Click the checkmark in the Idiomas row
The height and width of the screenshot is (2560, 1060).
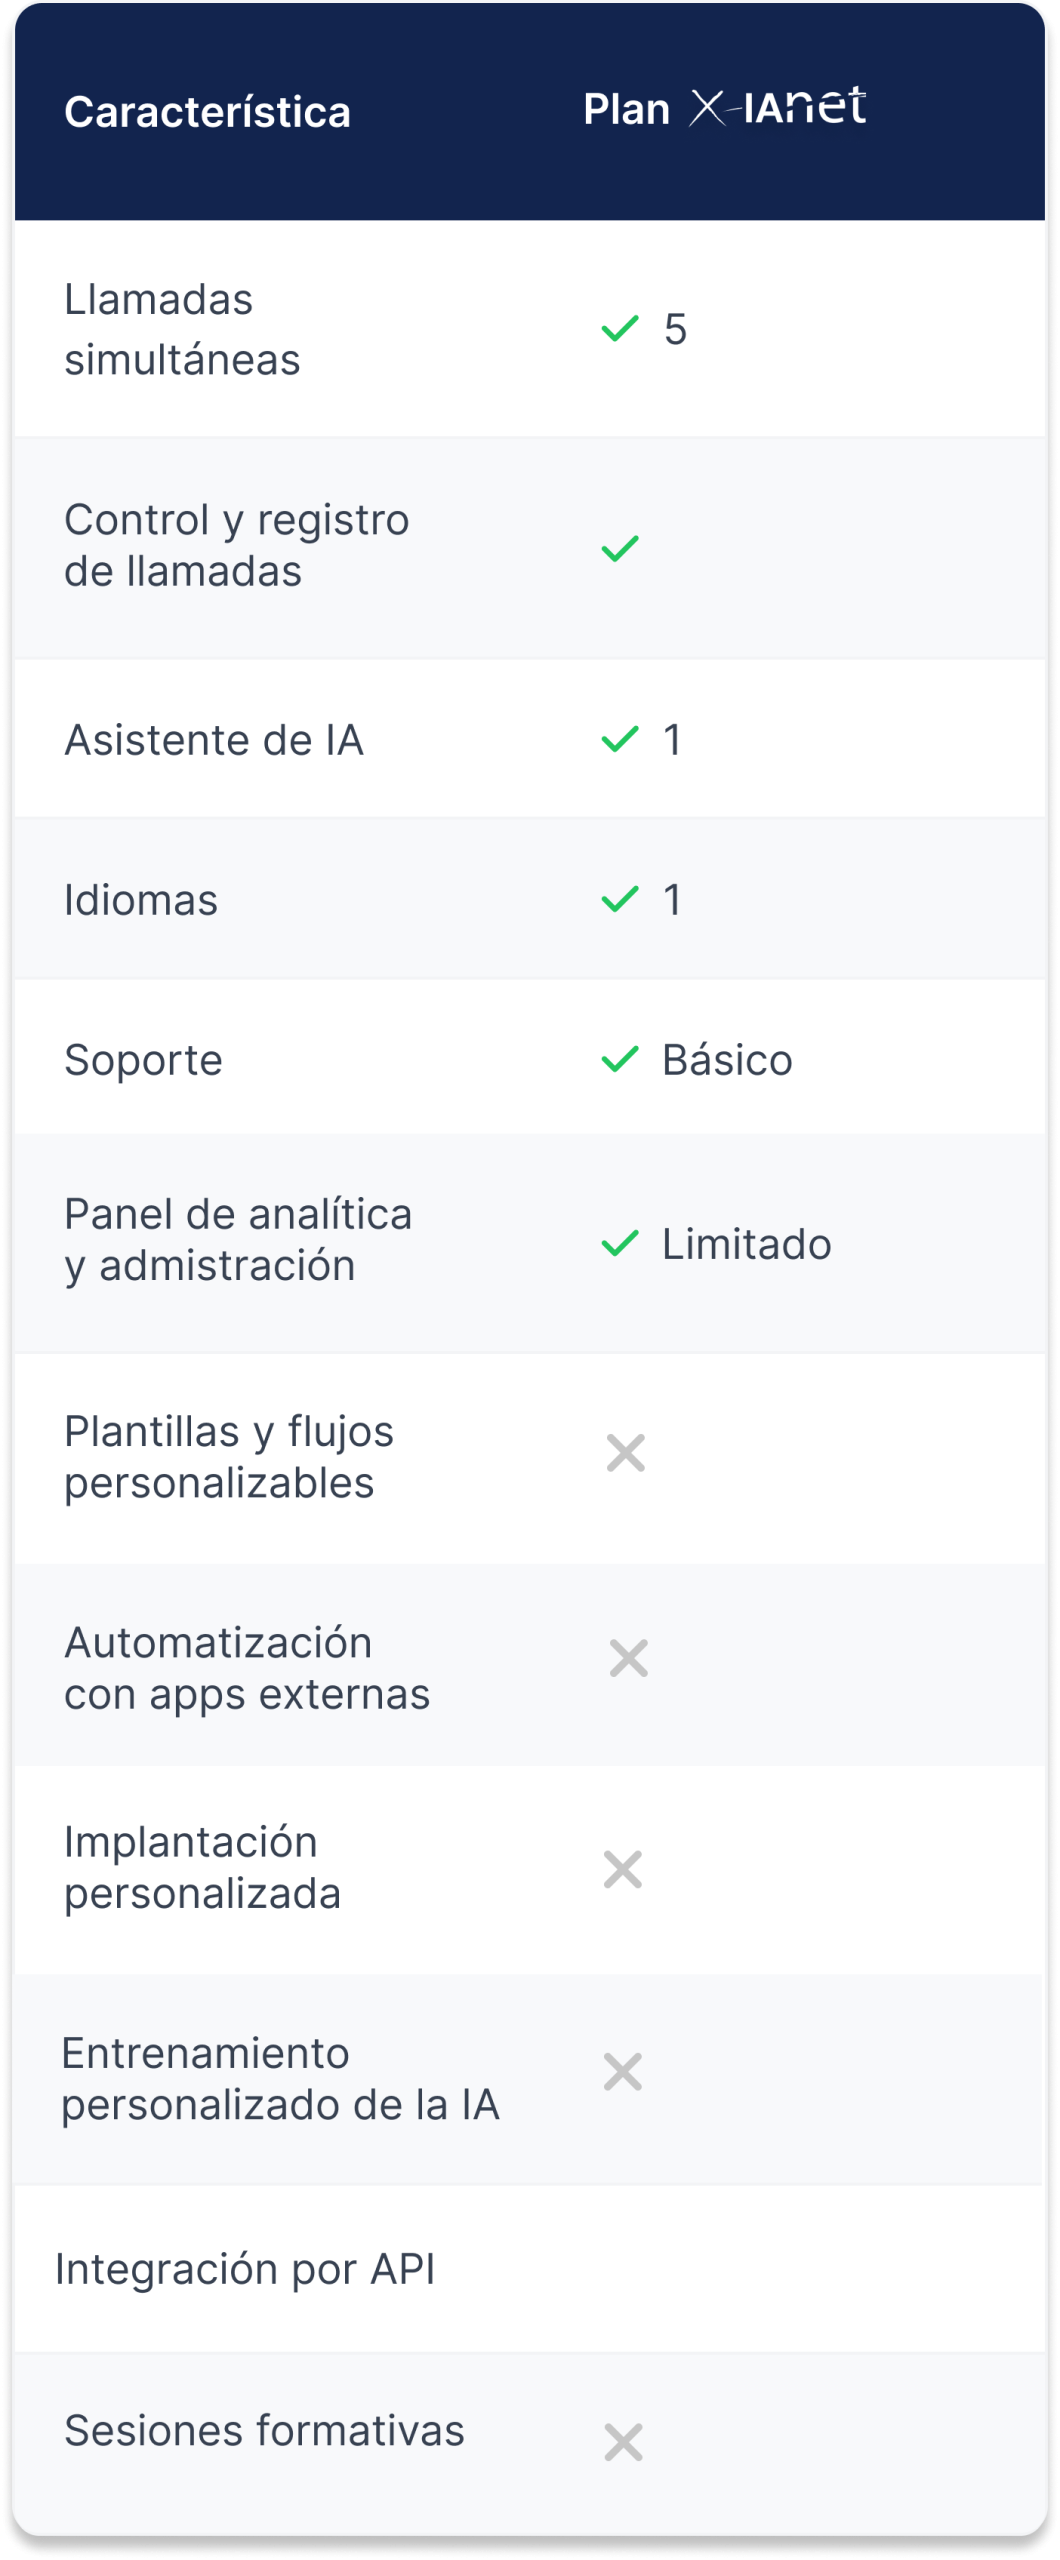tap(620, 899)
